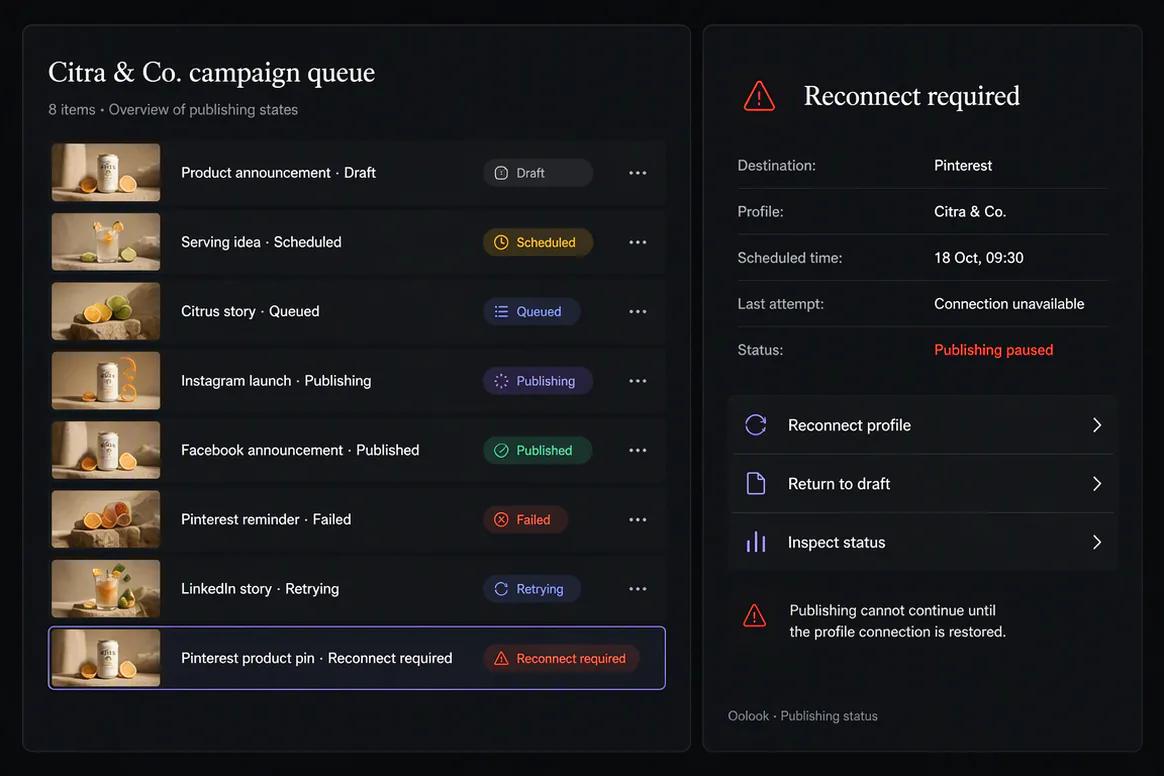The width and height of the screenshot is (1164, 776).
Task: Click the Publishing status badge
Action: [x=538, y=381]
